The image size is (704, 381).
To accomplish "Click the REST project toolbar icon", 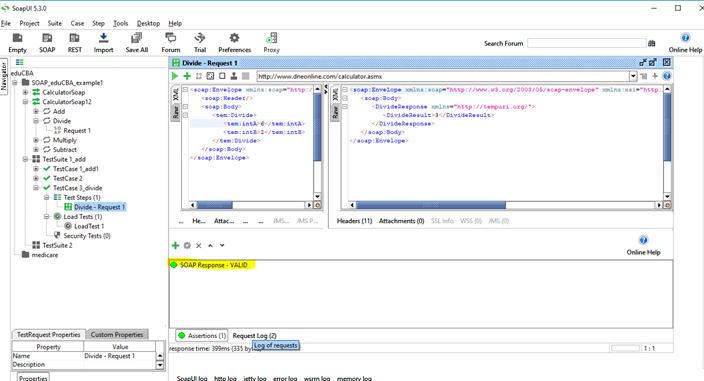I will tap(75, 43).
